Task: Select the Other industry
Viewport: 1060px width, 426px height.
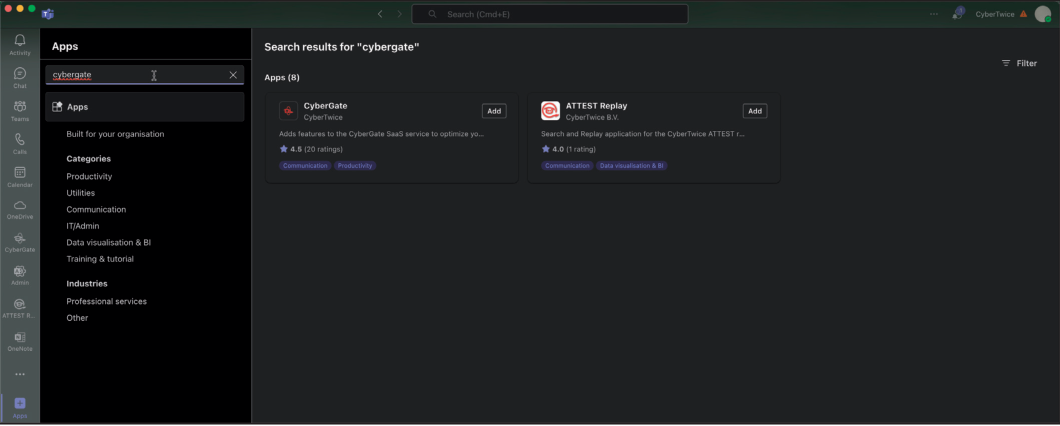Action: [77, 318]
